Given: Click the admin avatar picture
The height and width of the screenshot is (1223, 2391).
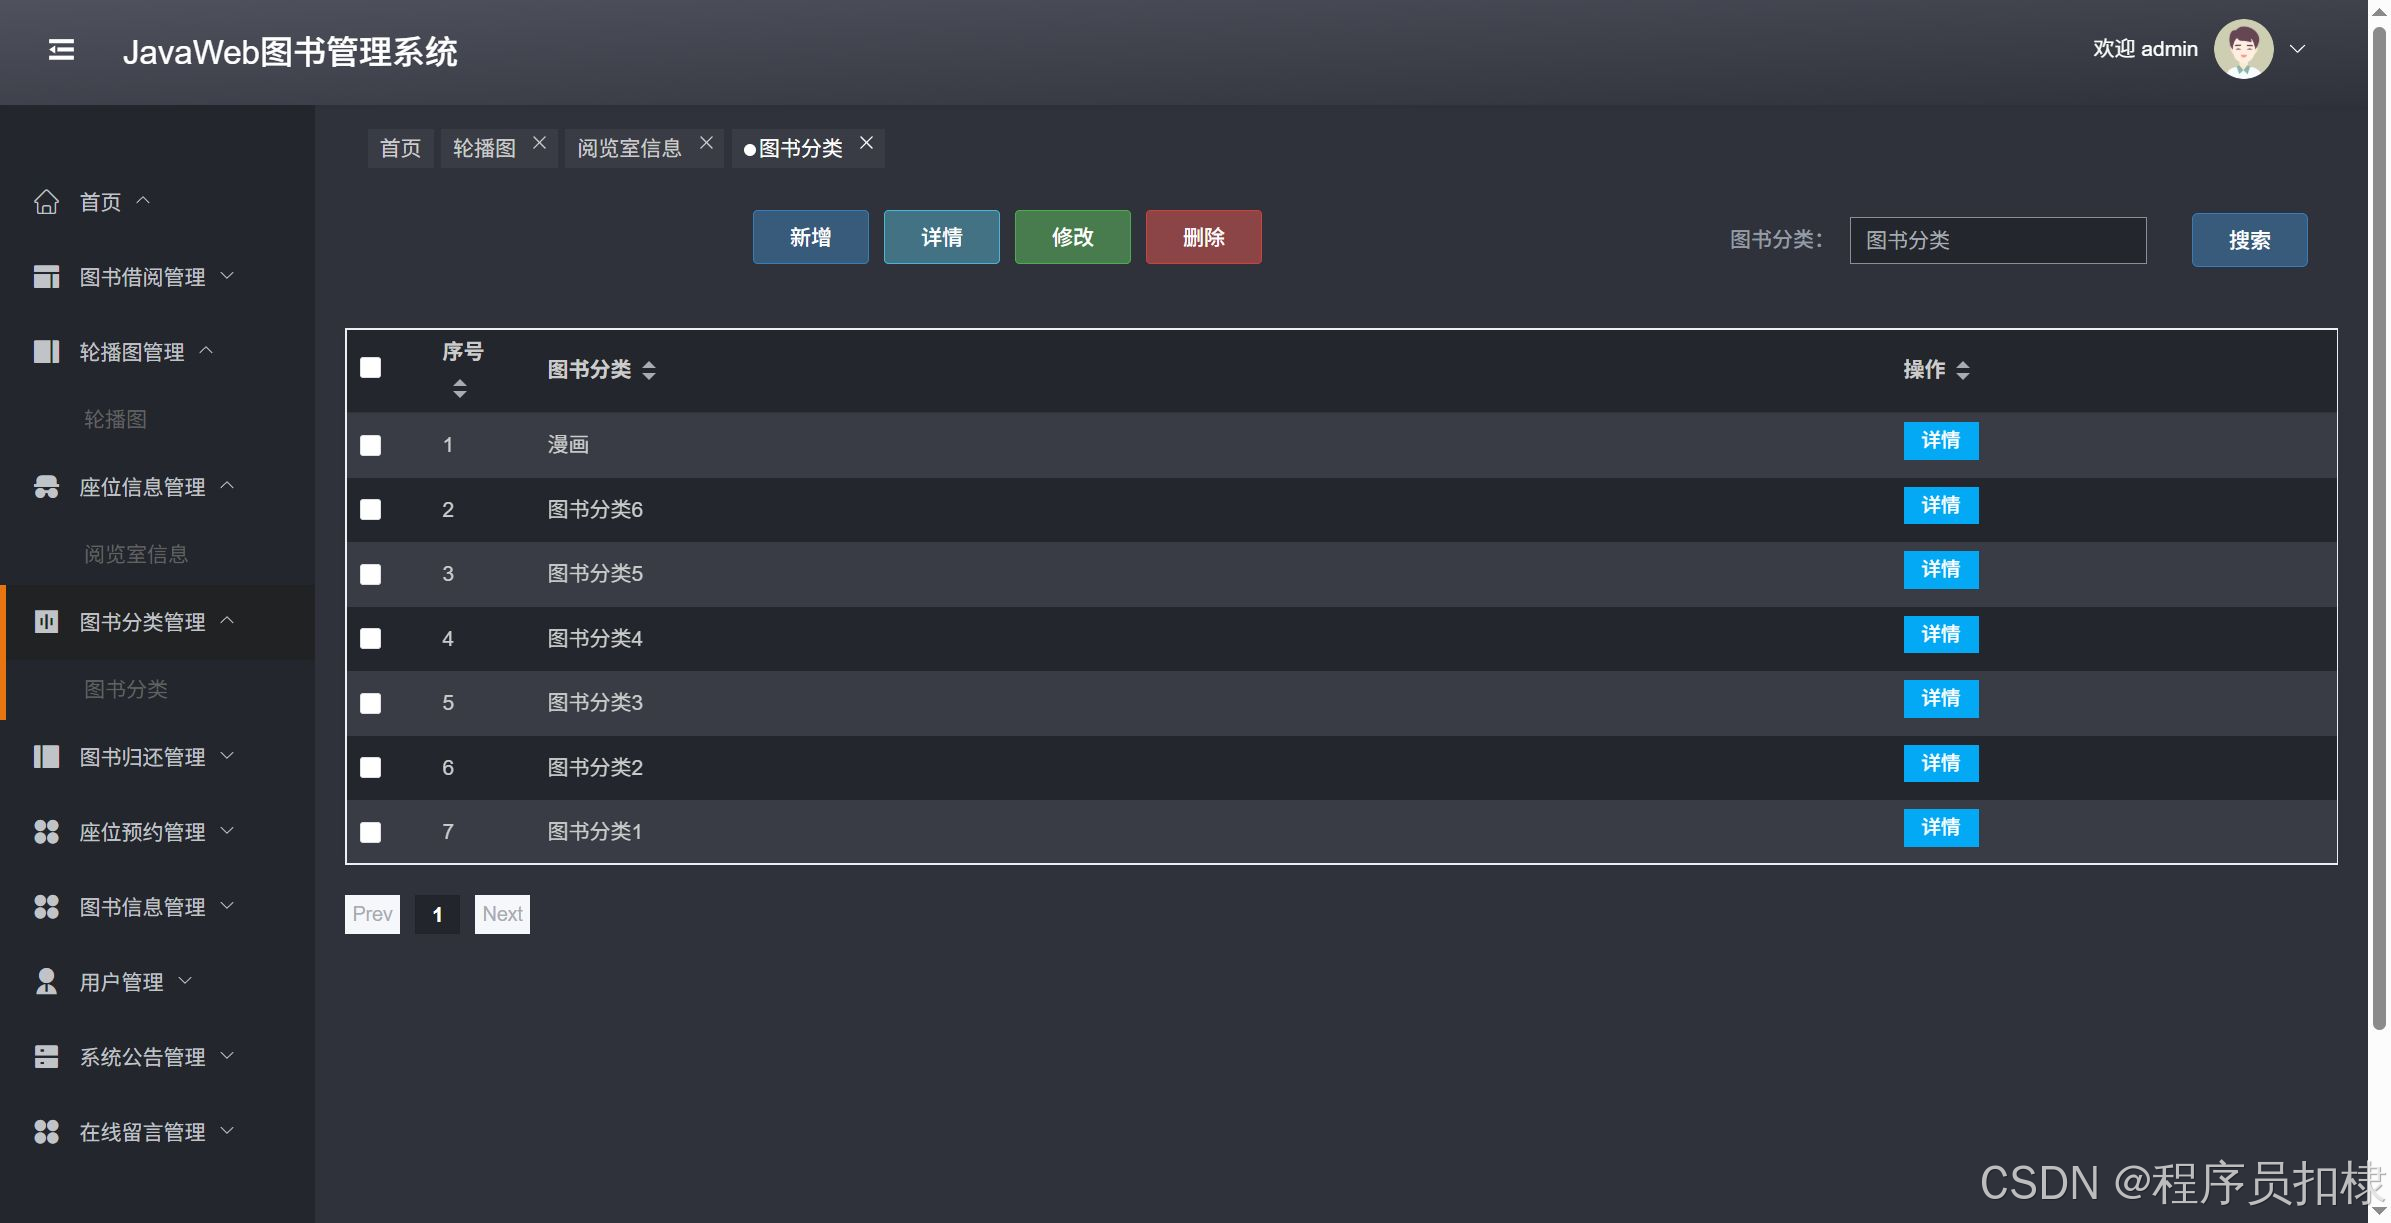Looking at the screenshot, I should 2243,49.
